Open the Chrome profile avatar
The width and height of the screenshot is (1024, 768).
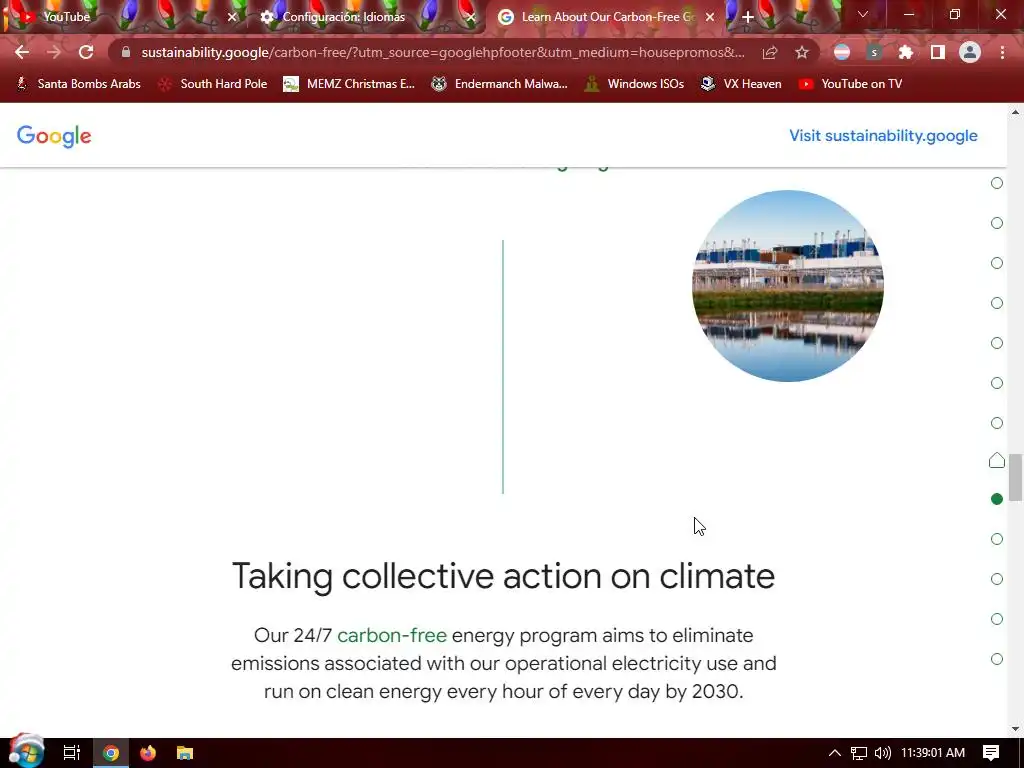(970, 52)
